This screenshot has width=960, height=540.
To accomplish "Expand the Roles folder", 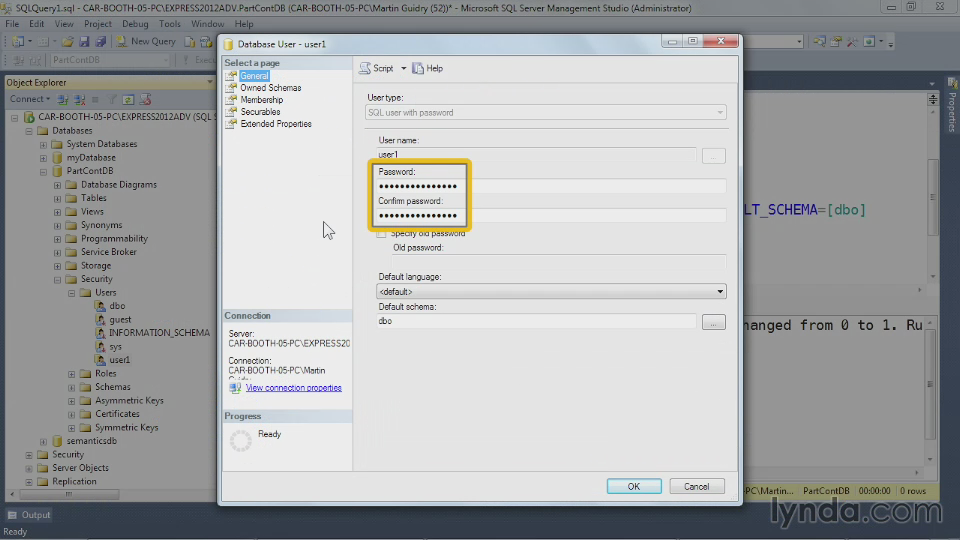I will pos(71,373).
